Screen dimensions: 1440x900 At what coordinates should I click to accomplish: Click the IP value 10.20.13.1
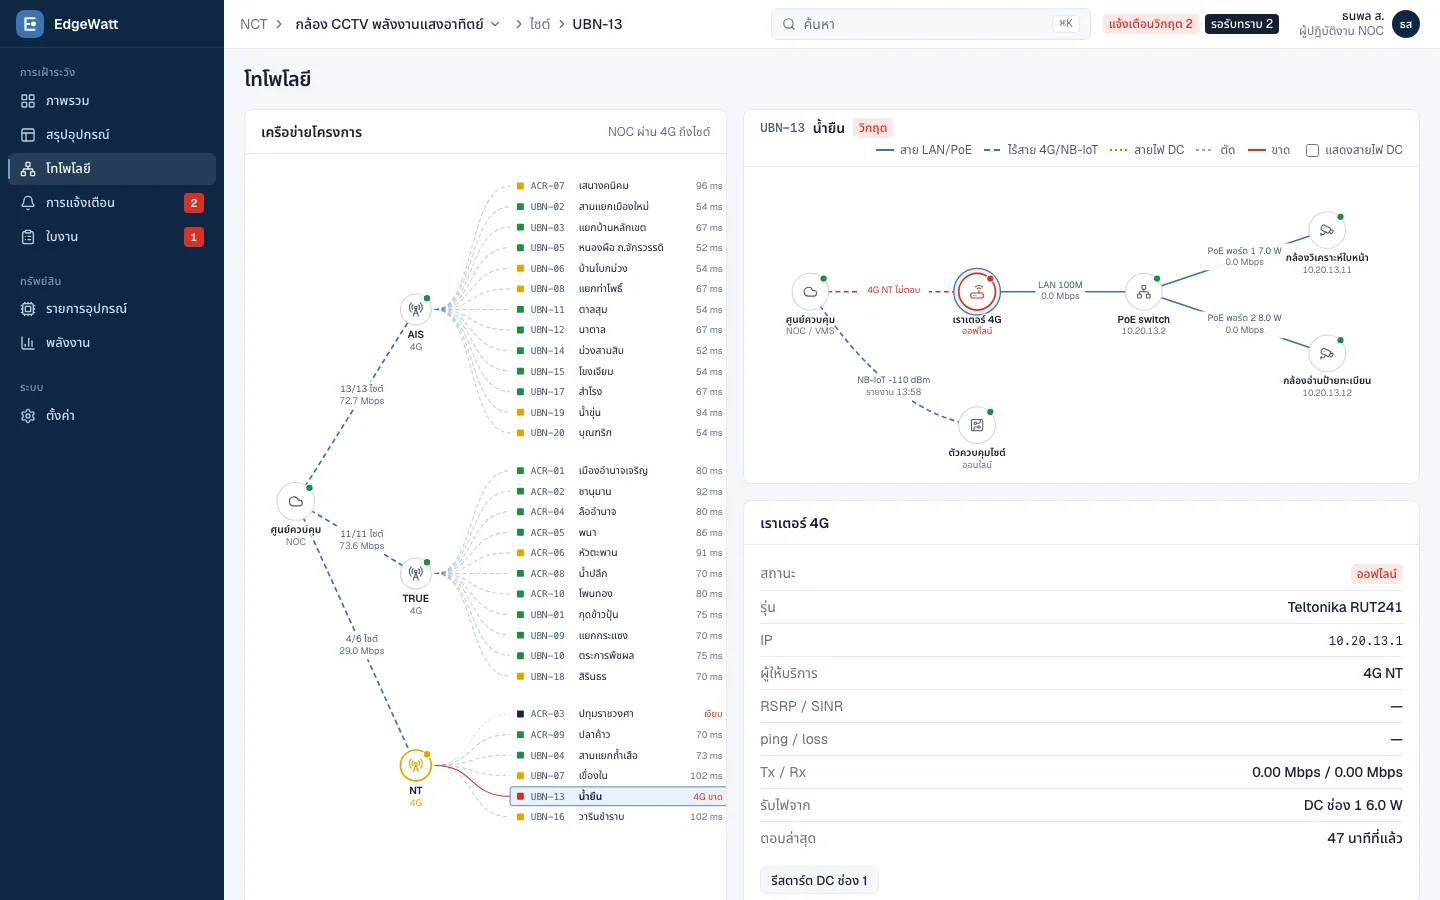pyautogui.click(x=1365, y=641)
